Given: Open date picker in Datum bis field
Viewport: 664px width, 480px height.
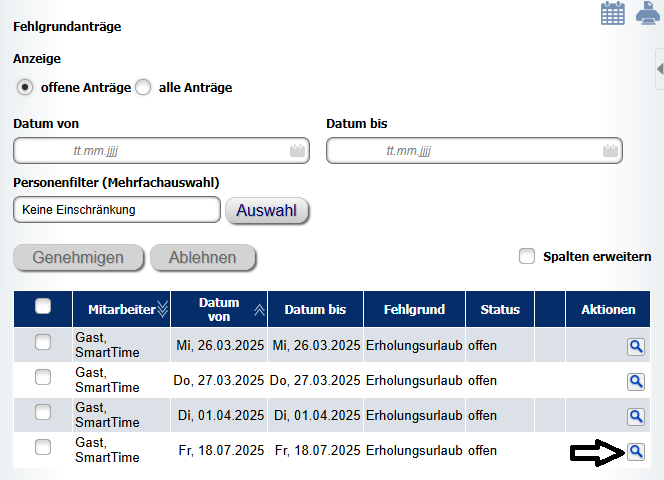Looking at the screenshot, I should 610,150.
